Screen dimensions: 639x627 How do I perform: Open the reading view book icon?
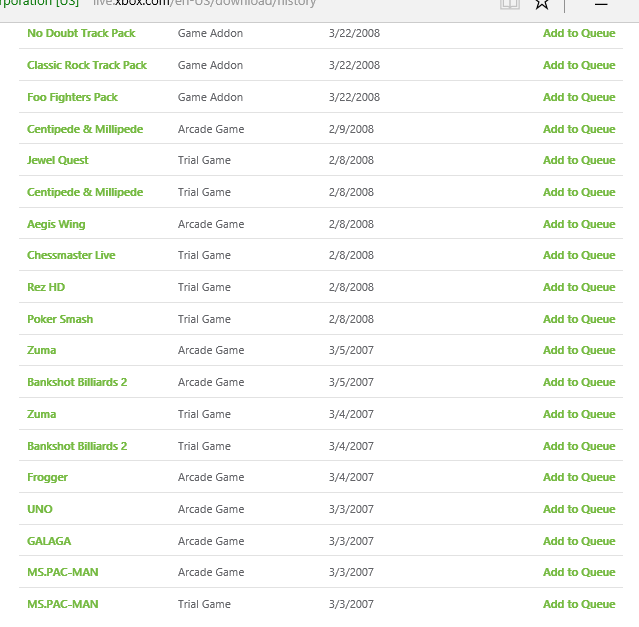(x=510, y=4)
